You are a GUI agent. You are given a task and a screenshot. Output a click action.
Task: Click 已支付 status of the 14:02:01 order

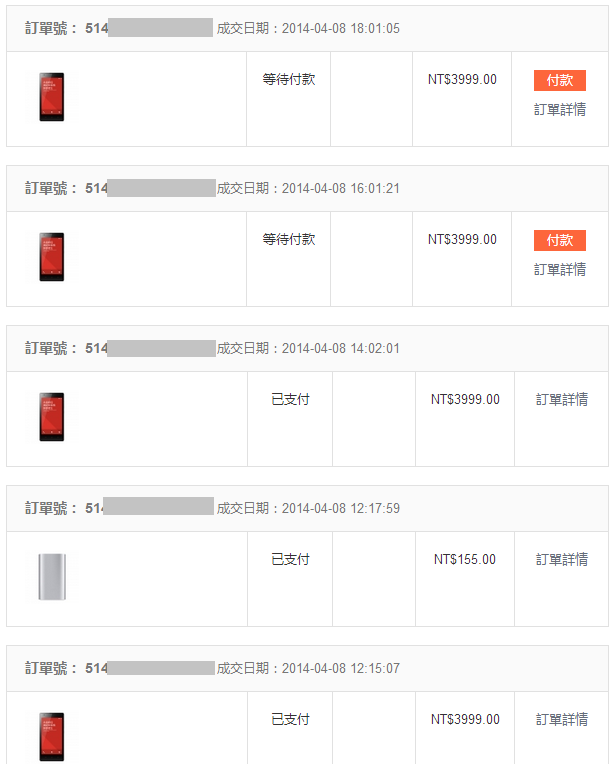click(290, 400)
